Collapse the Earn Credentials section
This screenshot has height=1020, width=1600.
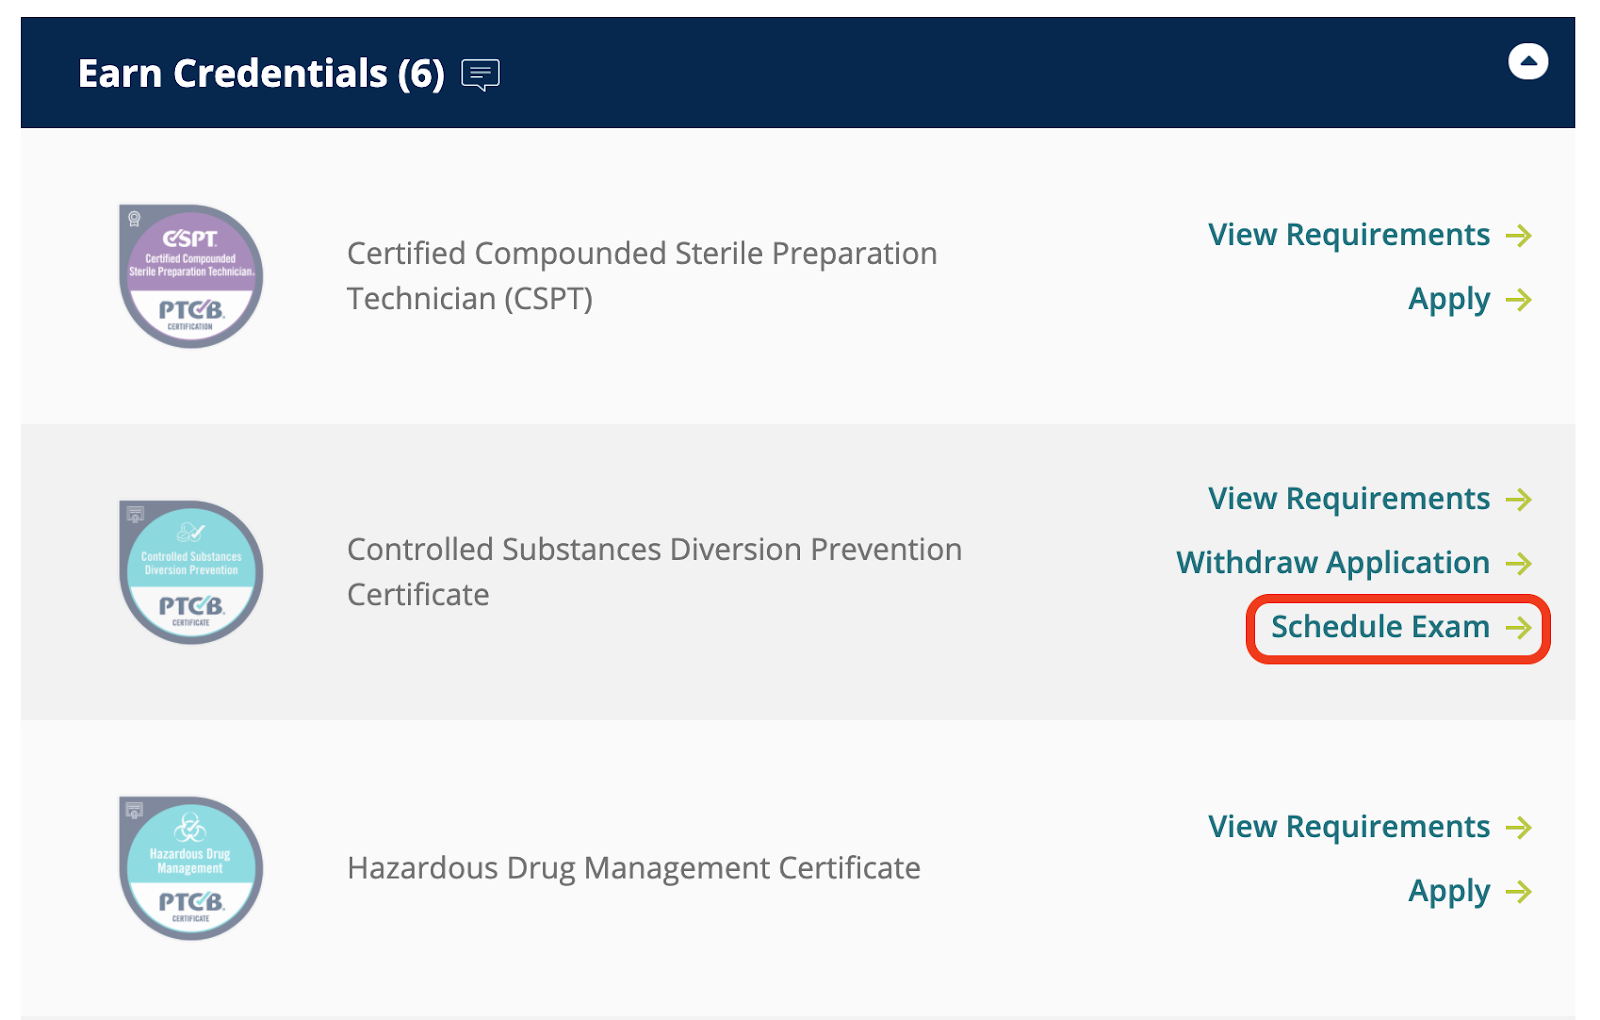click(x=1527, y=62)
